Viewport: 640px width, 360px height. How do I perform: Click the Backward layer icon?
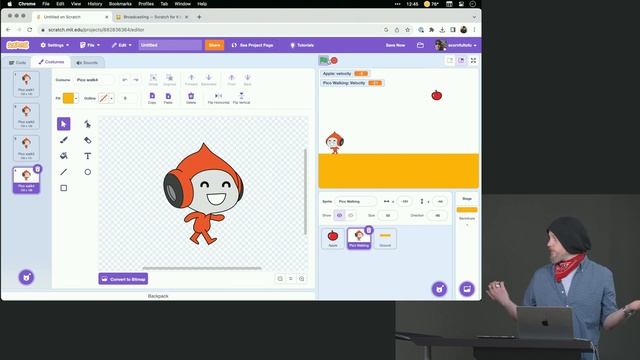(x=209, y=80)
